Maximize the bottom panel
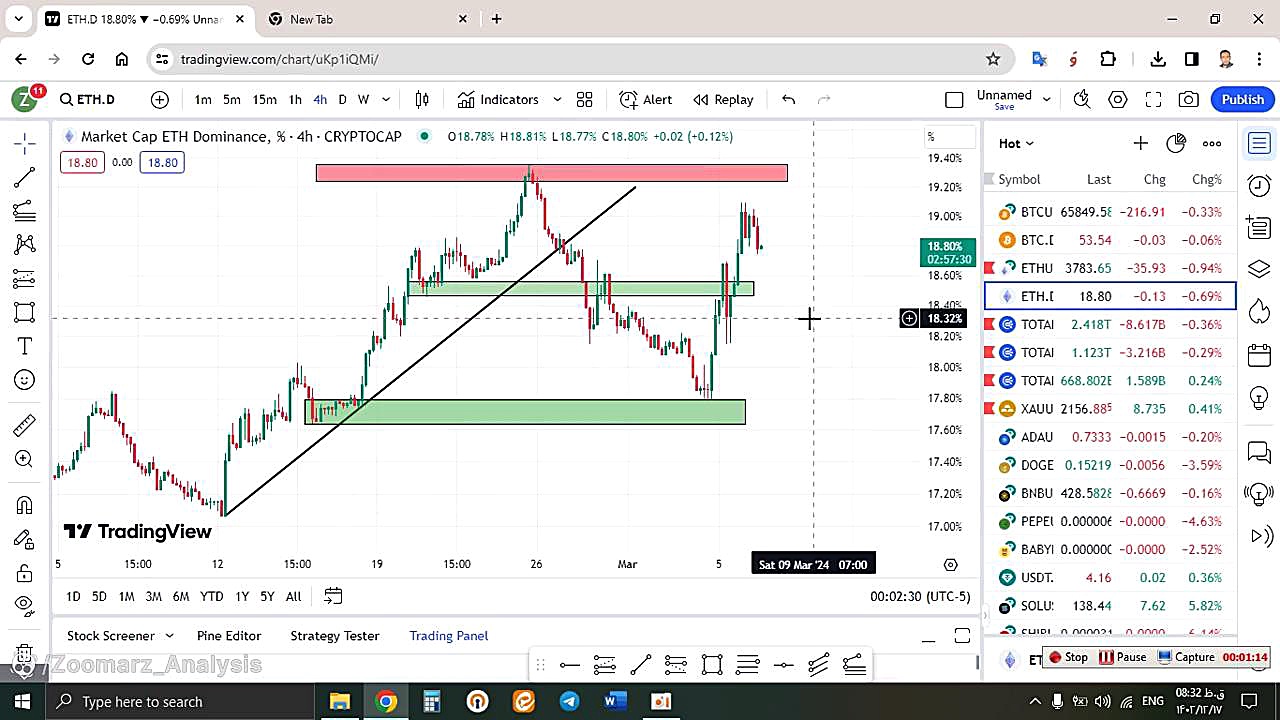 [x=962, y=636]
